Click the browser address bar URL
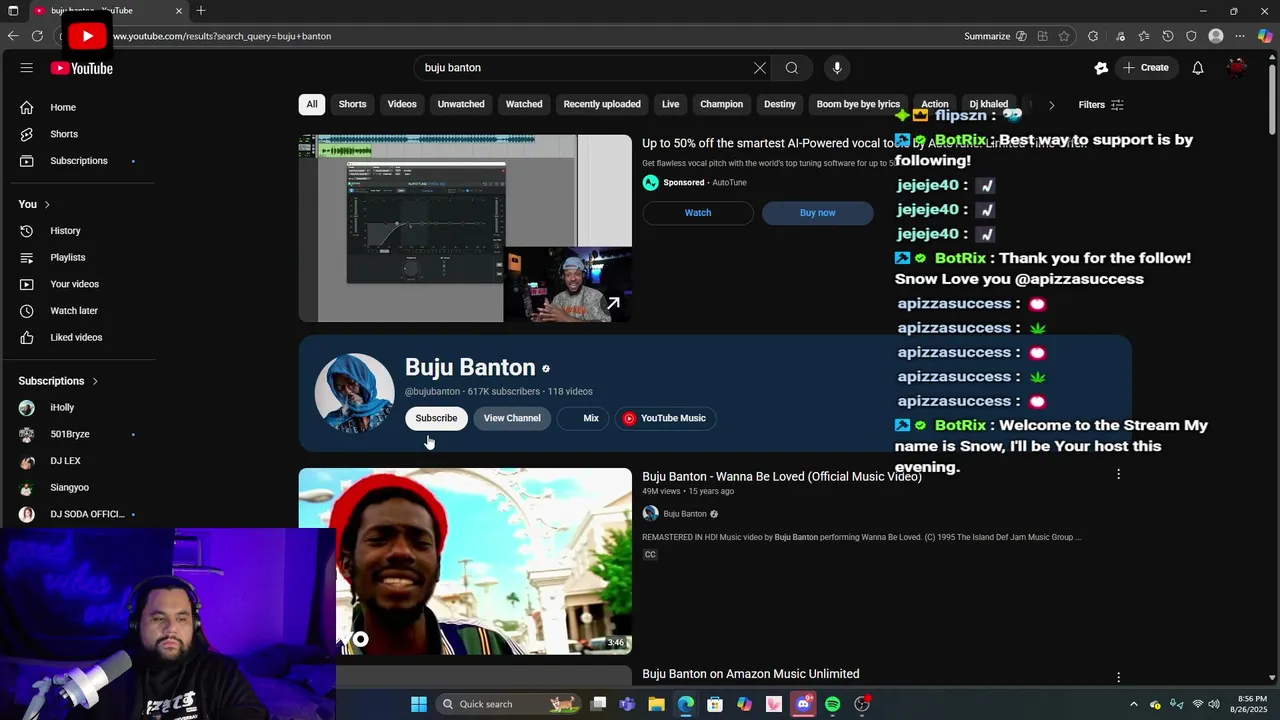Viewport: 1280px width, 720px height. coord(222,36)
